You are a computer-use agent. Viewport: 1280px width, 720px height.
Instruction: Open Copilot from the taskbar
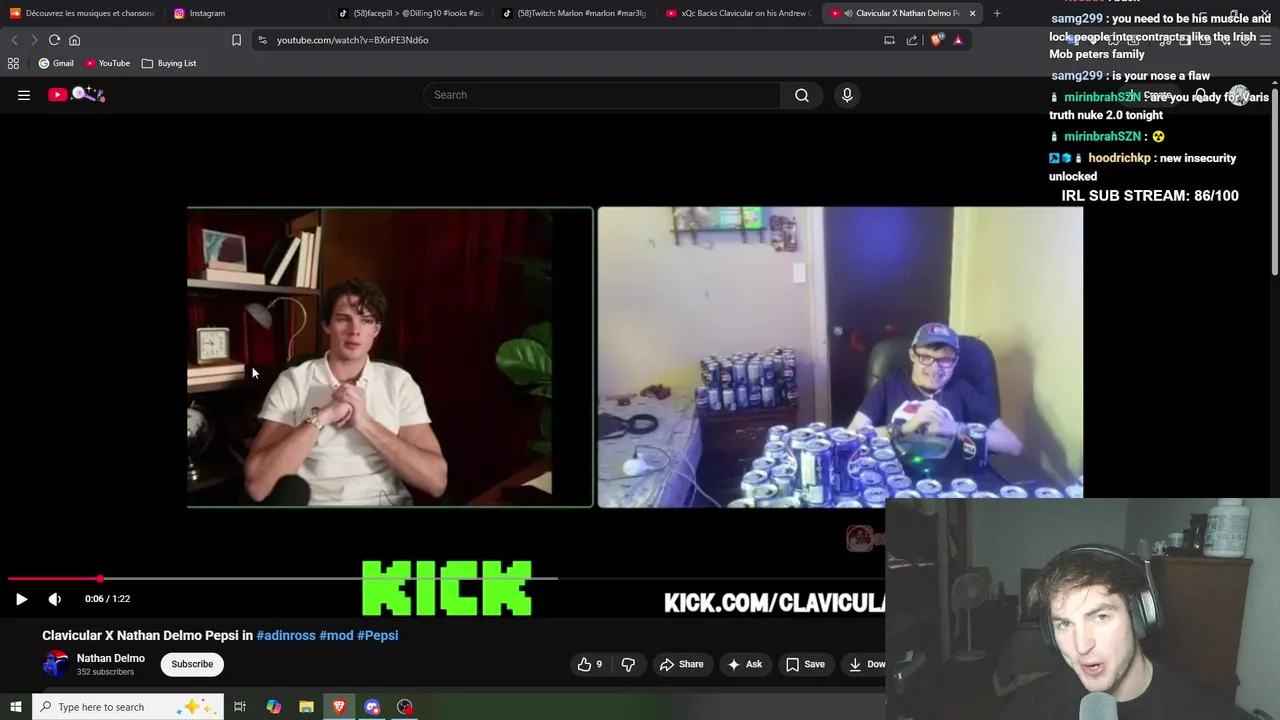(273, 707)
